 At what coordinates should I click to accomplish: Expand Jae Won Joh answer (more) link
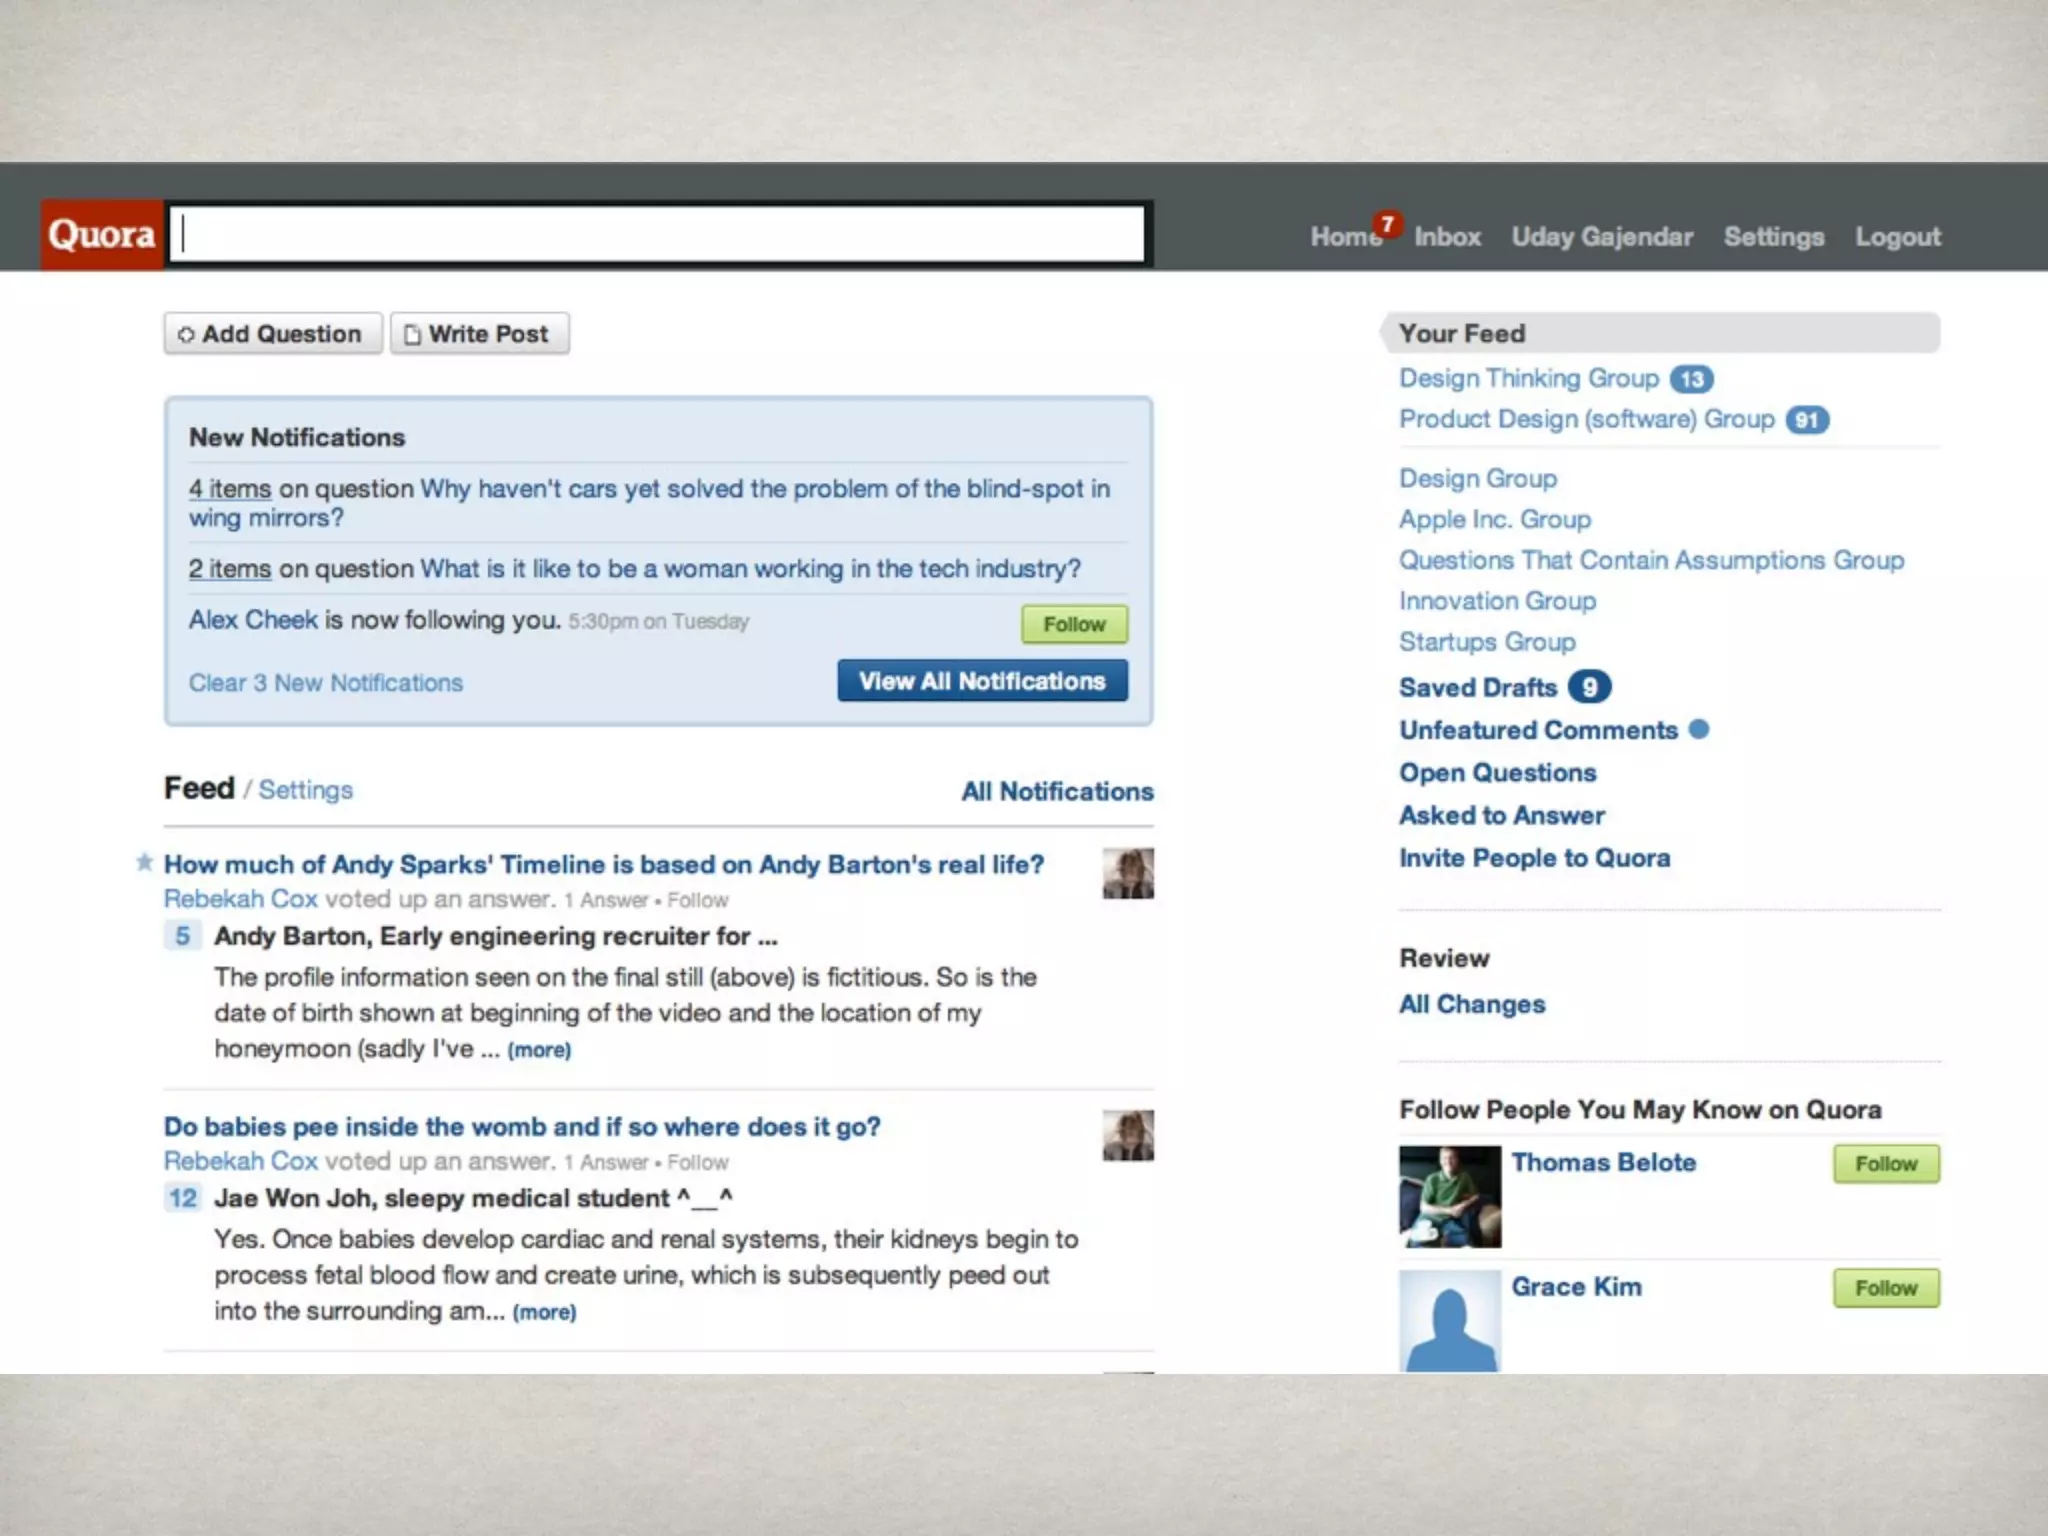tap(544, 1312)
